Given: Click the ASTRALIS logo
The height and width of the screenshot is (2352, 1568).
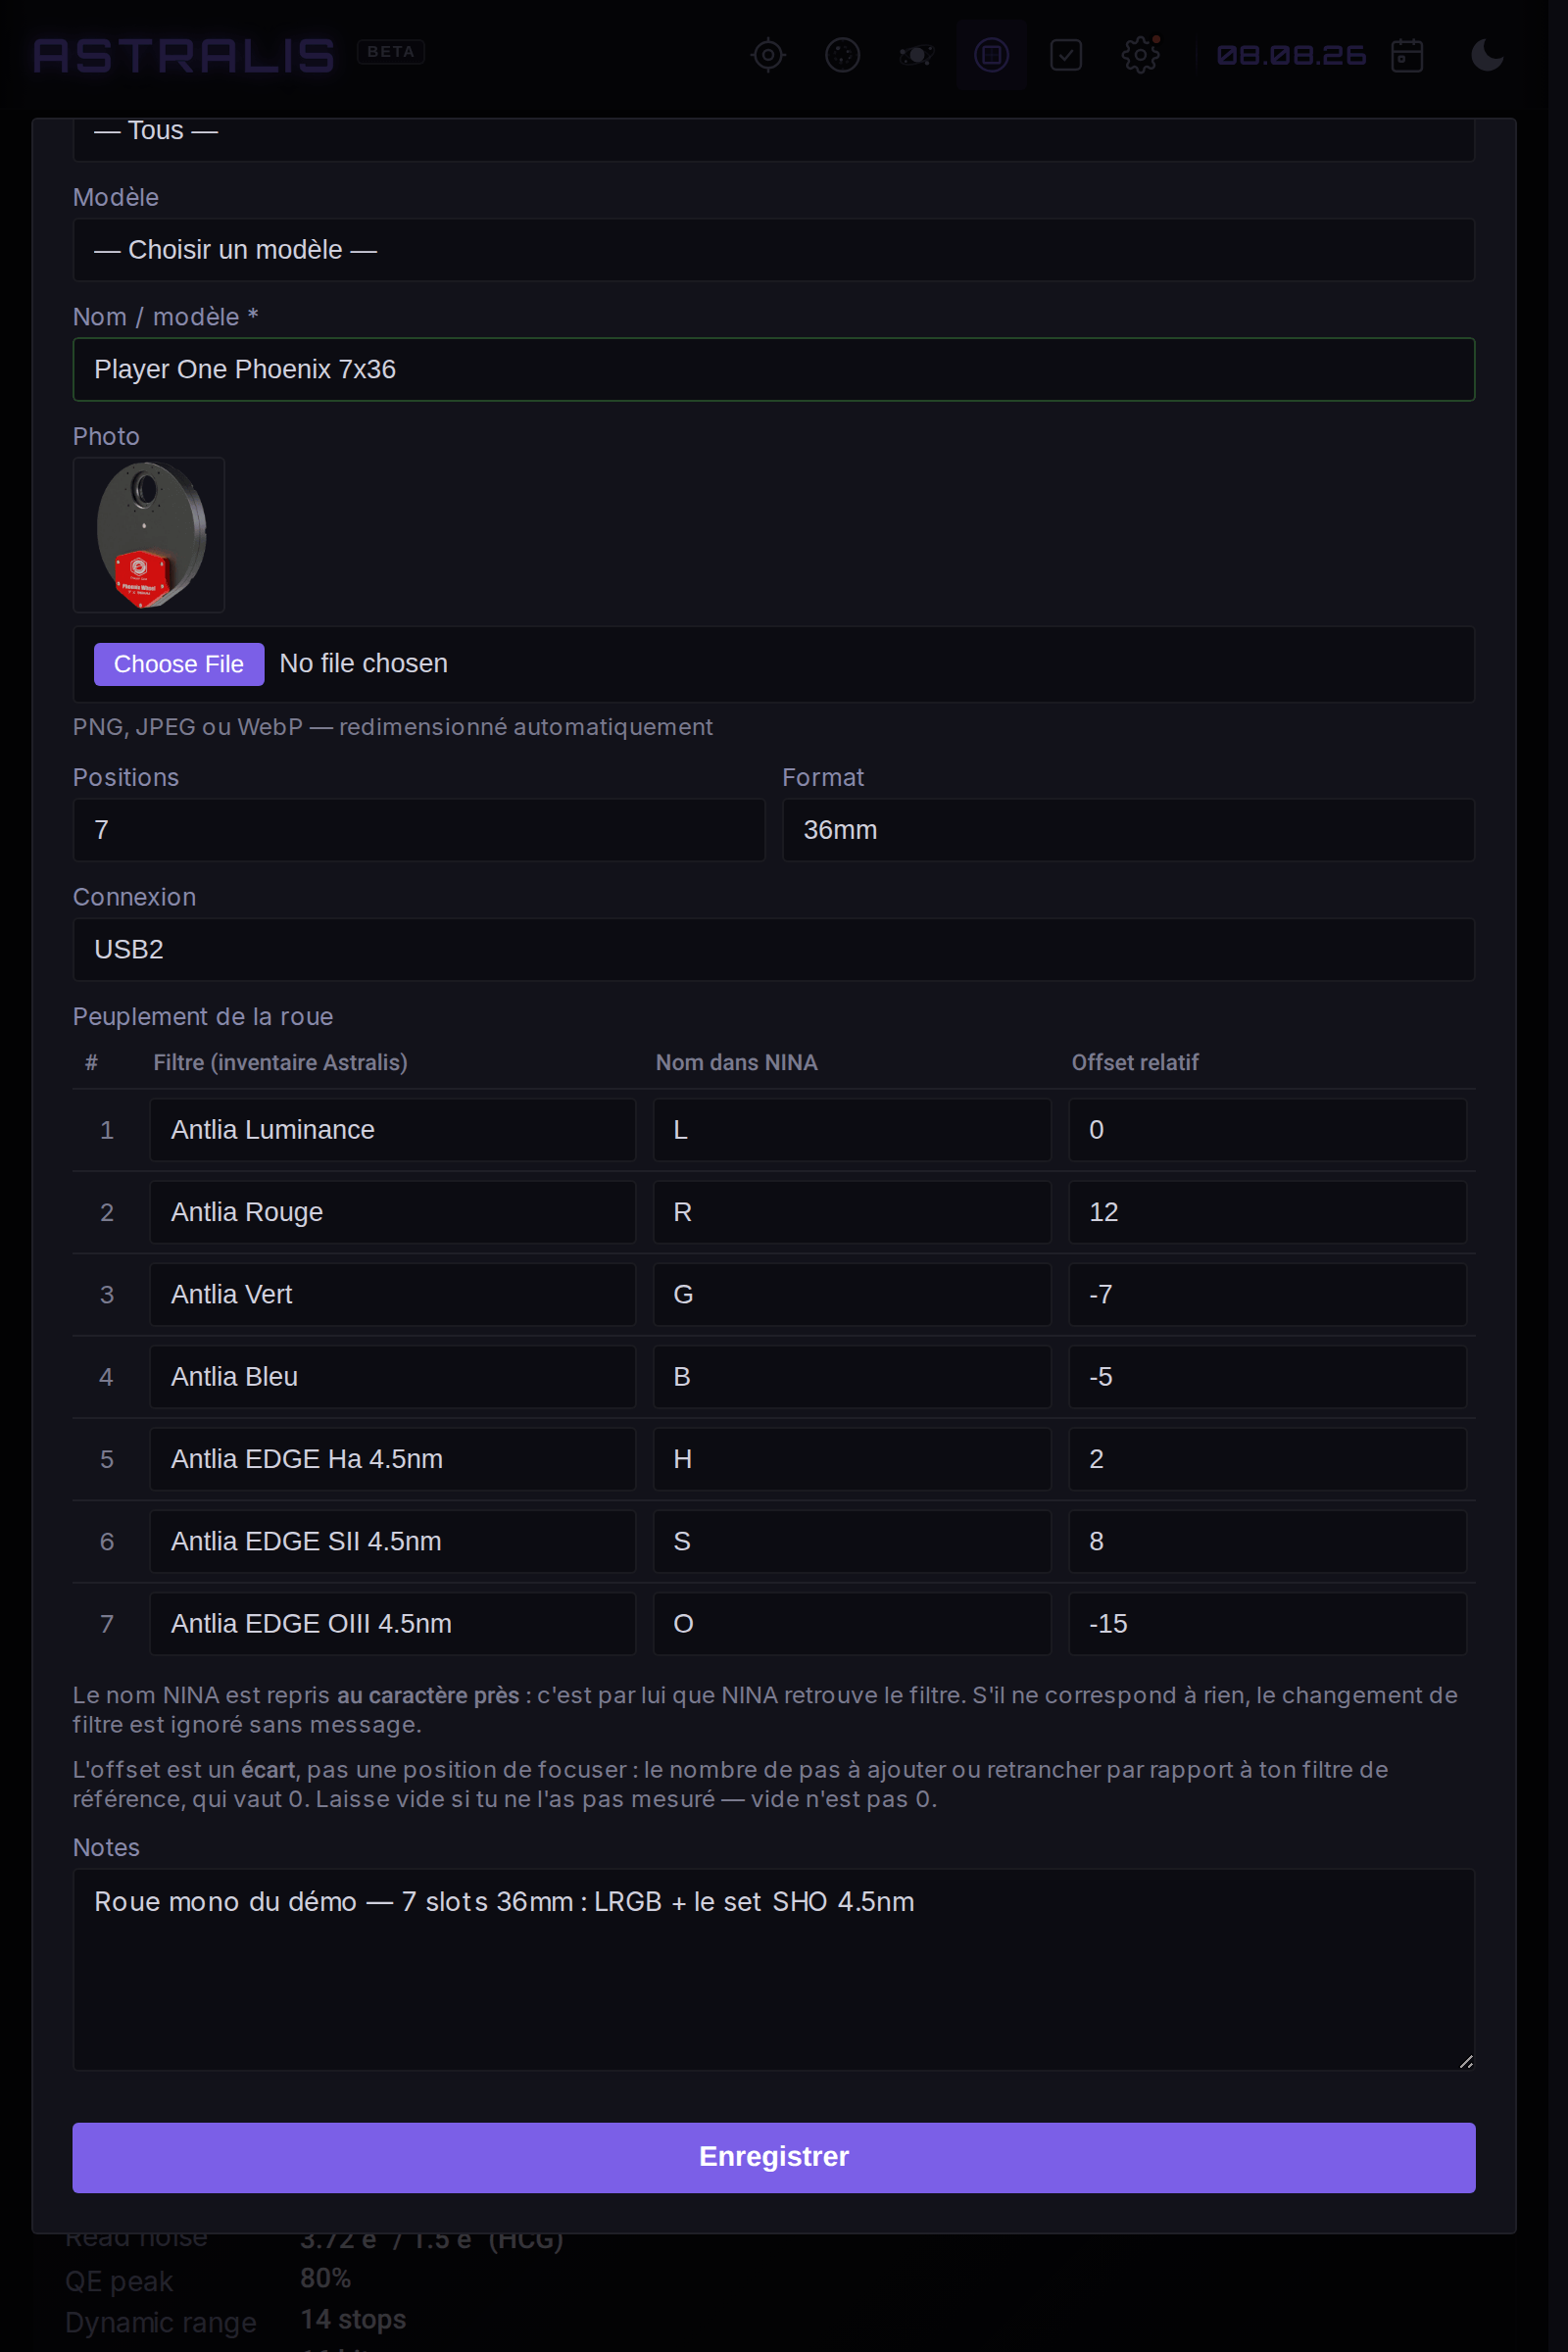Looking at the screenshot, I should coord(185,55).
